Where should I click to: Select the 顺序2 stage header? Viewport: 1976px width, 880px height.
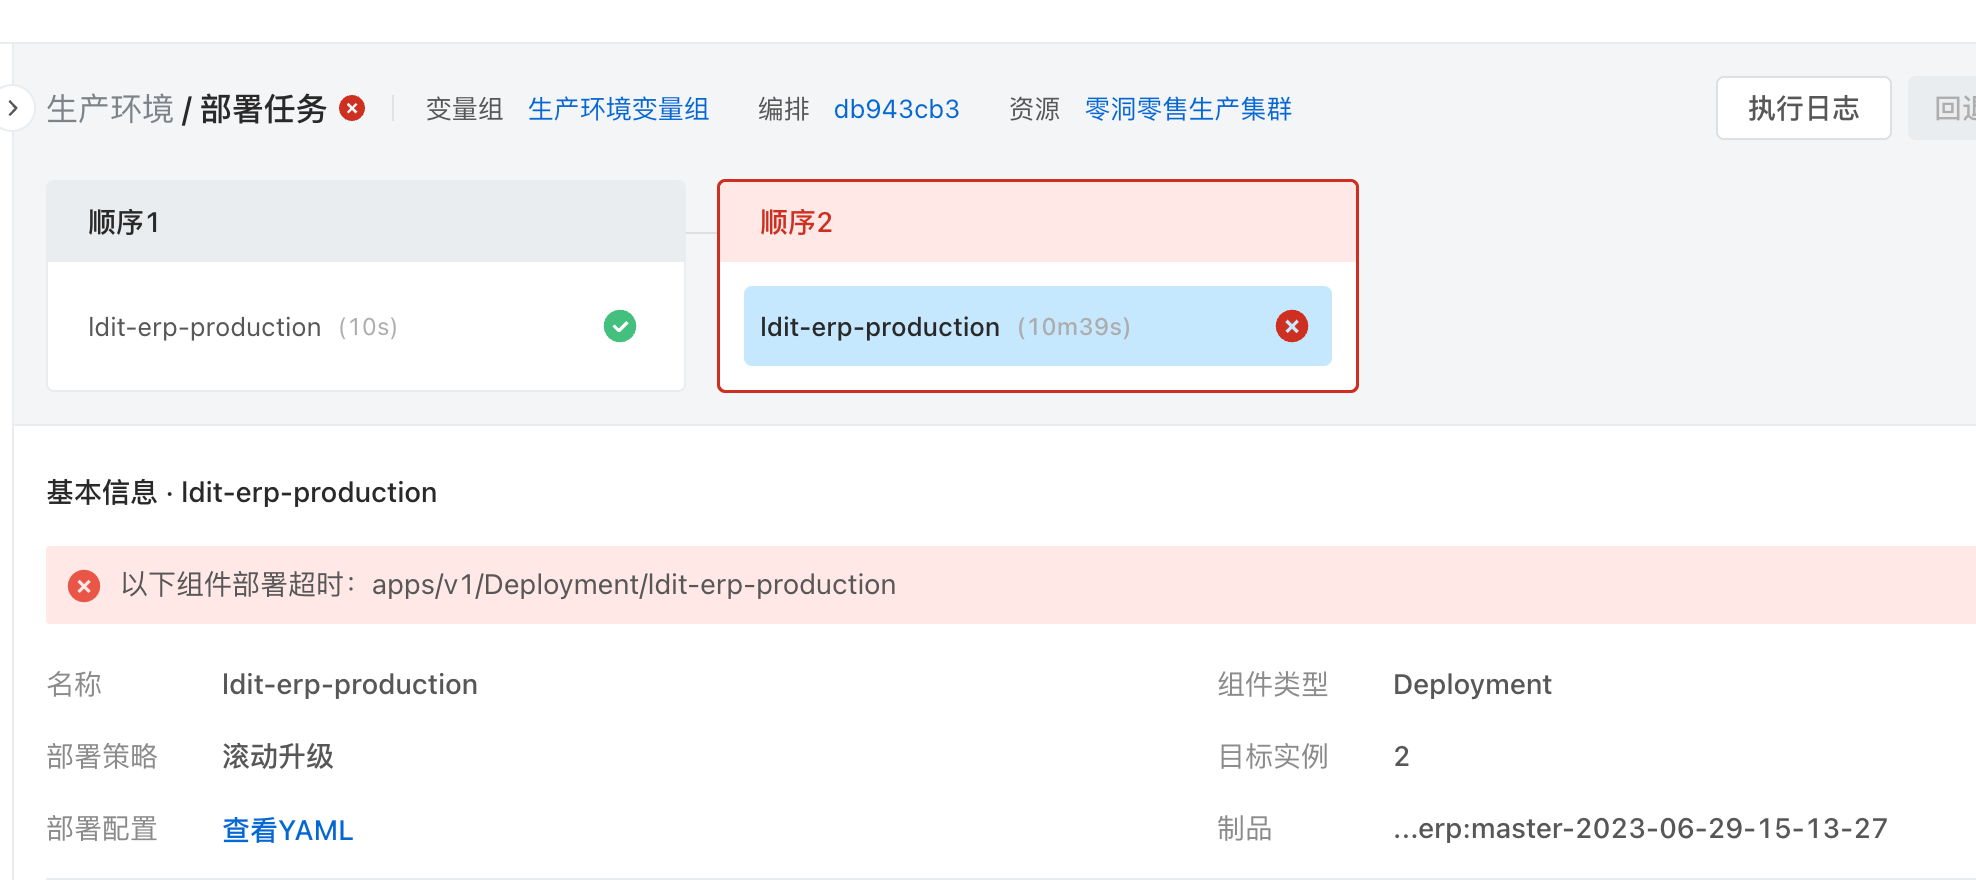pos(1037,222)
